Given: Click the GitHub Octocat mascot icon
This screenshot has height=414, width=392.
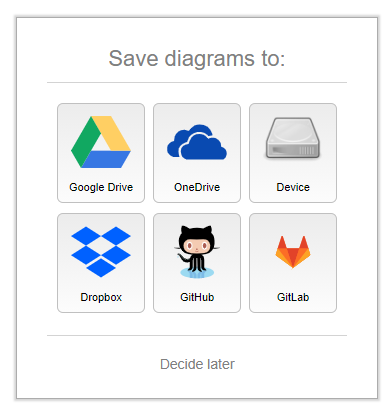Looking at the screenshot, I should [x=197, y=252].
